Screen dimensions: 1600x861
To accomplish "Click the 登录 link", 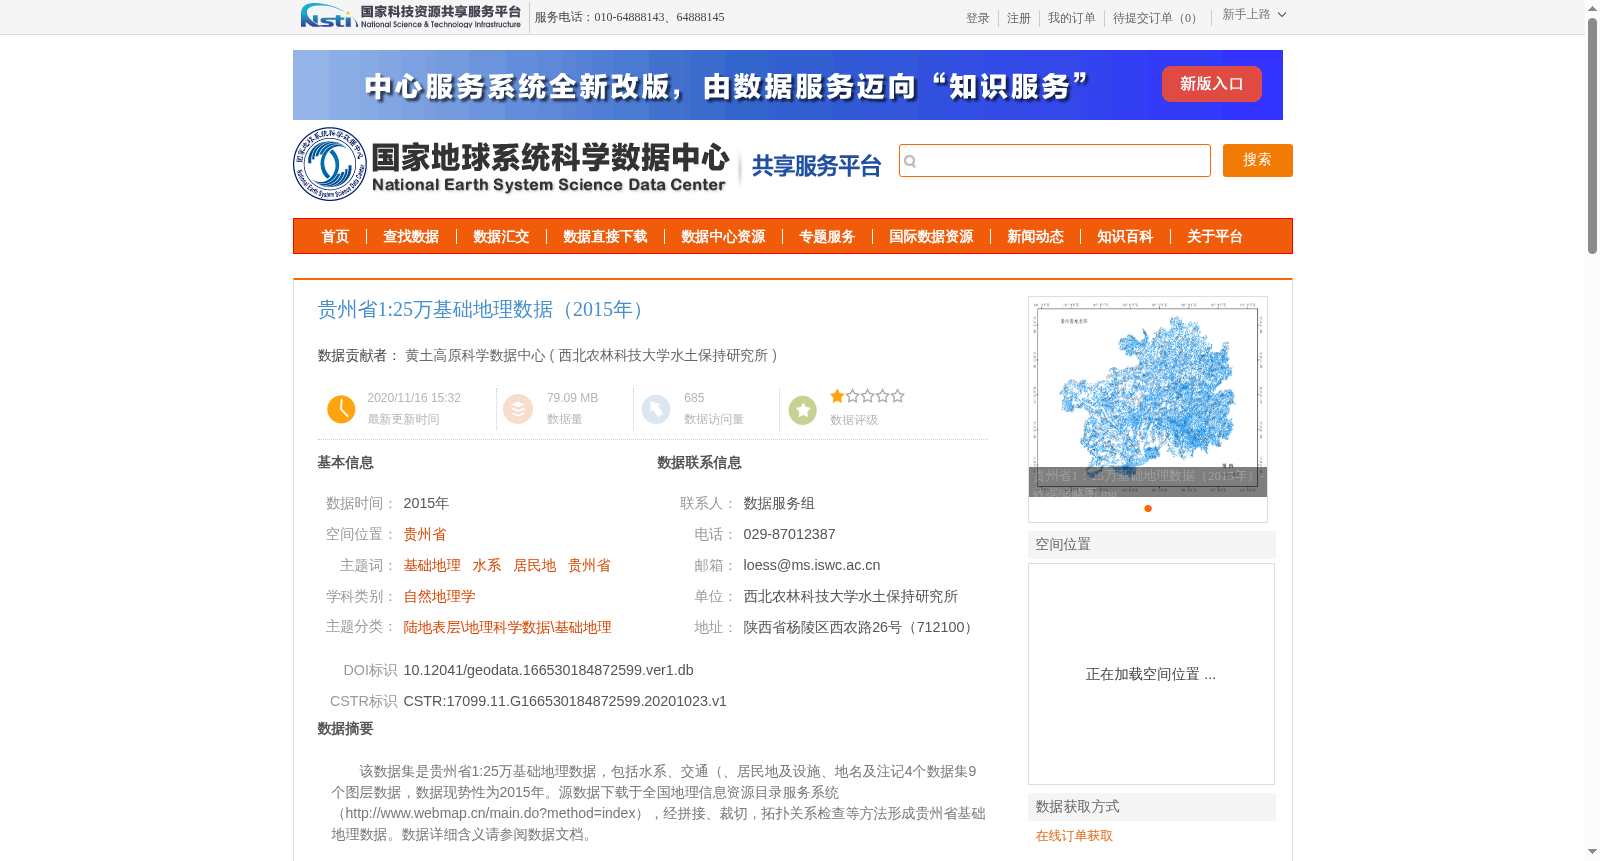I will 978,18.
